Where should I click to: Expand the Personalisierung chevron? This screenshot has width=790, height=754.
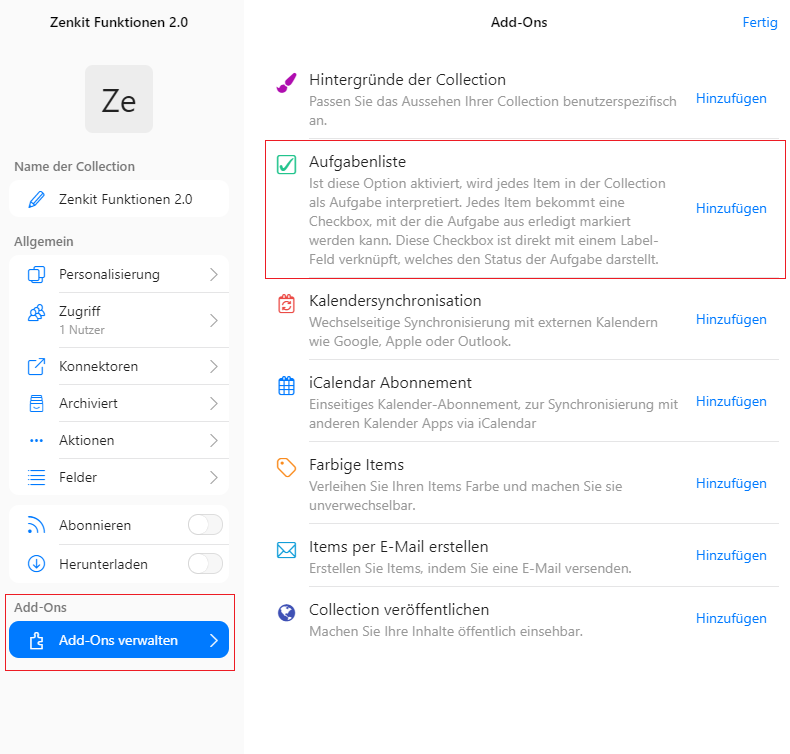pyautogui.click(x=214, y=275)
